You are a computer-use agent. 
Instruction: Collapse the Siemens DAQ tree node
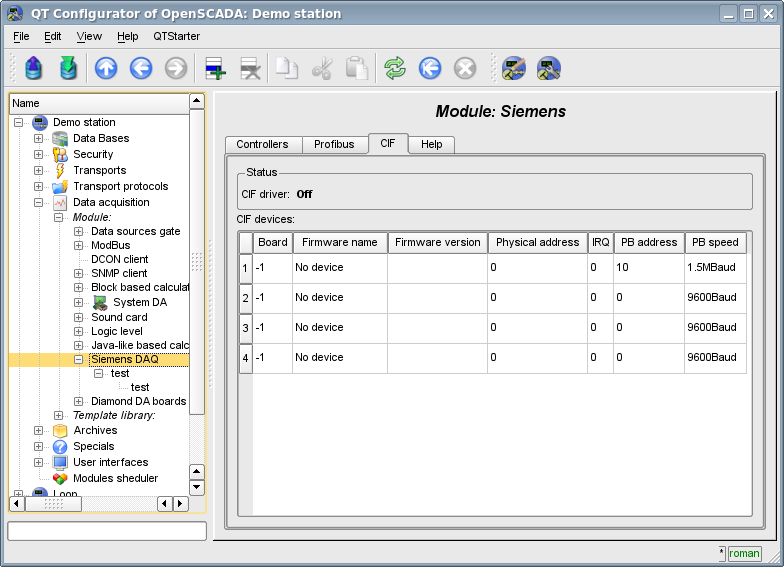point(79,359)
